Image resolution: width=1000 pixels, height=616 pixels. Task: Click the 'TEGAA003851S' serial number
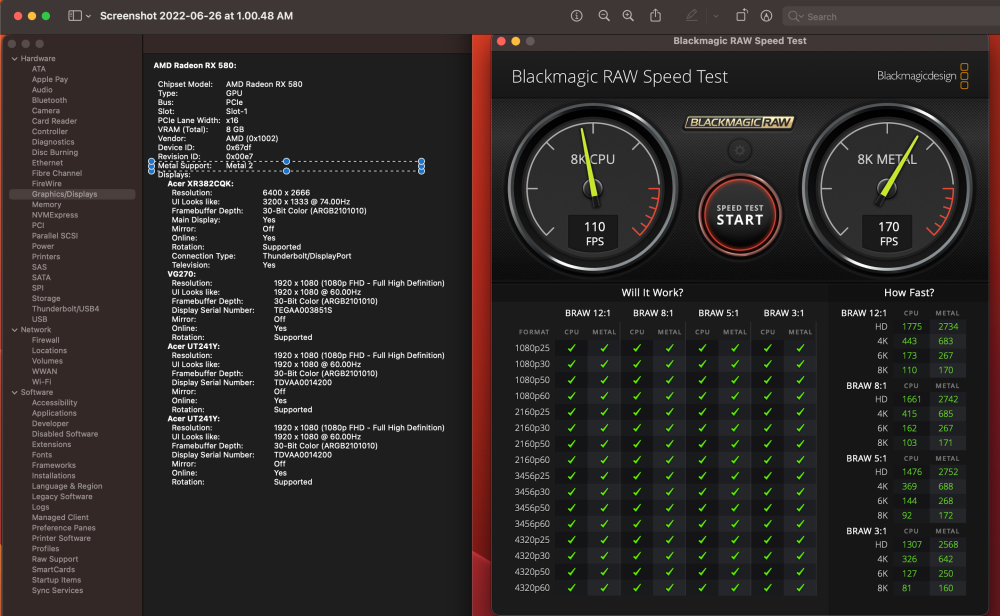coord(303,311)
